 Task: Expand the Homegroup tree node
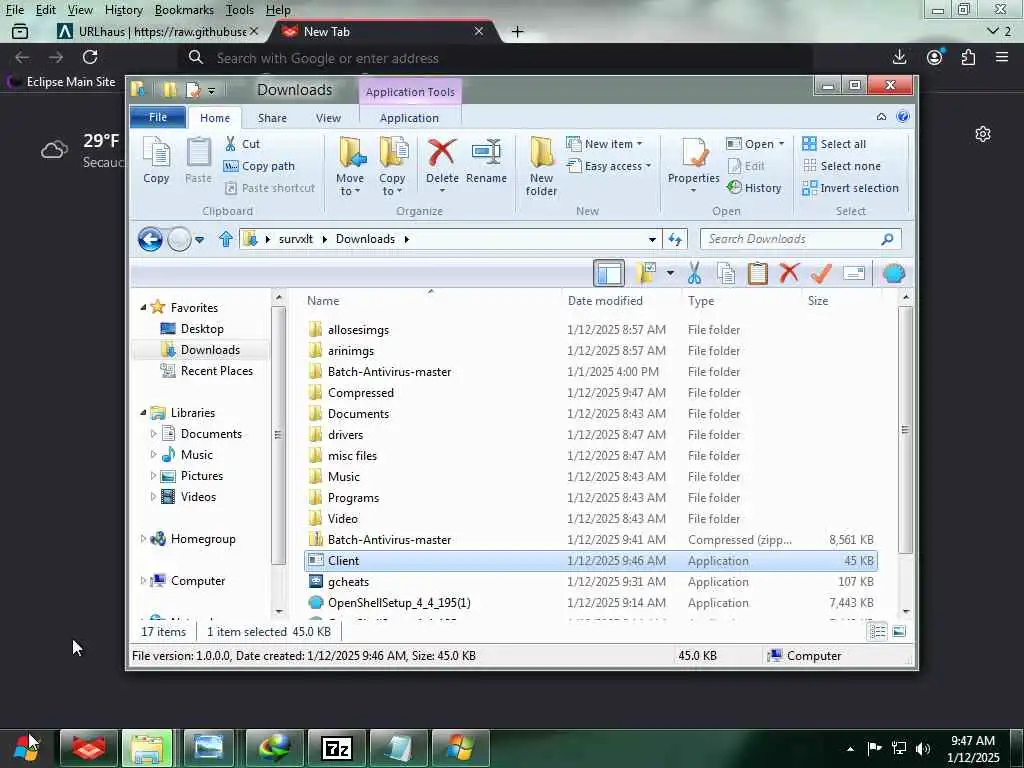pos(143,539)
